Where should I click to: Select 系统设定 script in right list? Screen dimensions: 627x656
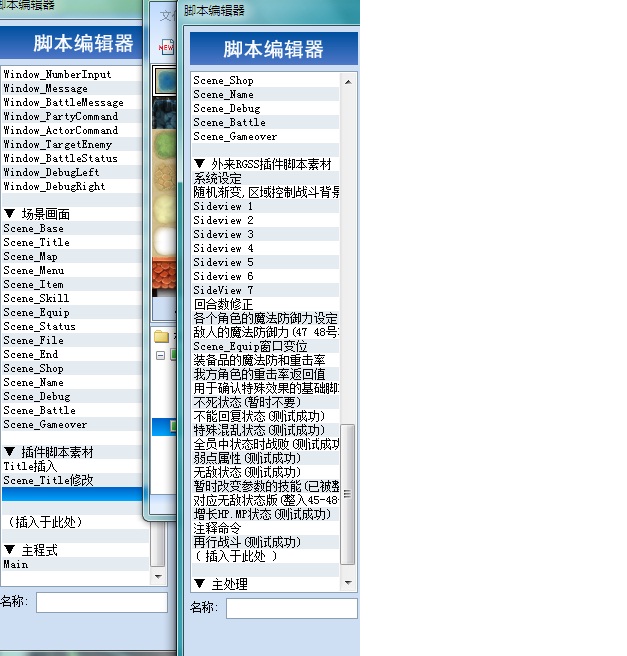click(x=266, y=178)
